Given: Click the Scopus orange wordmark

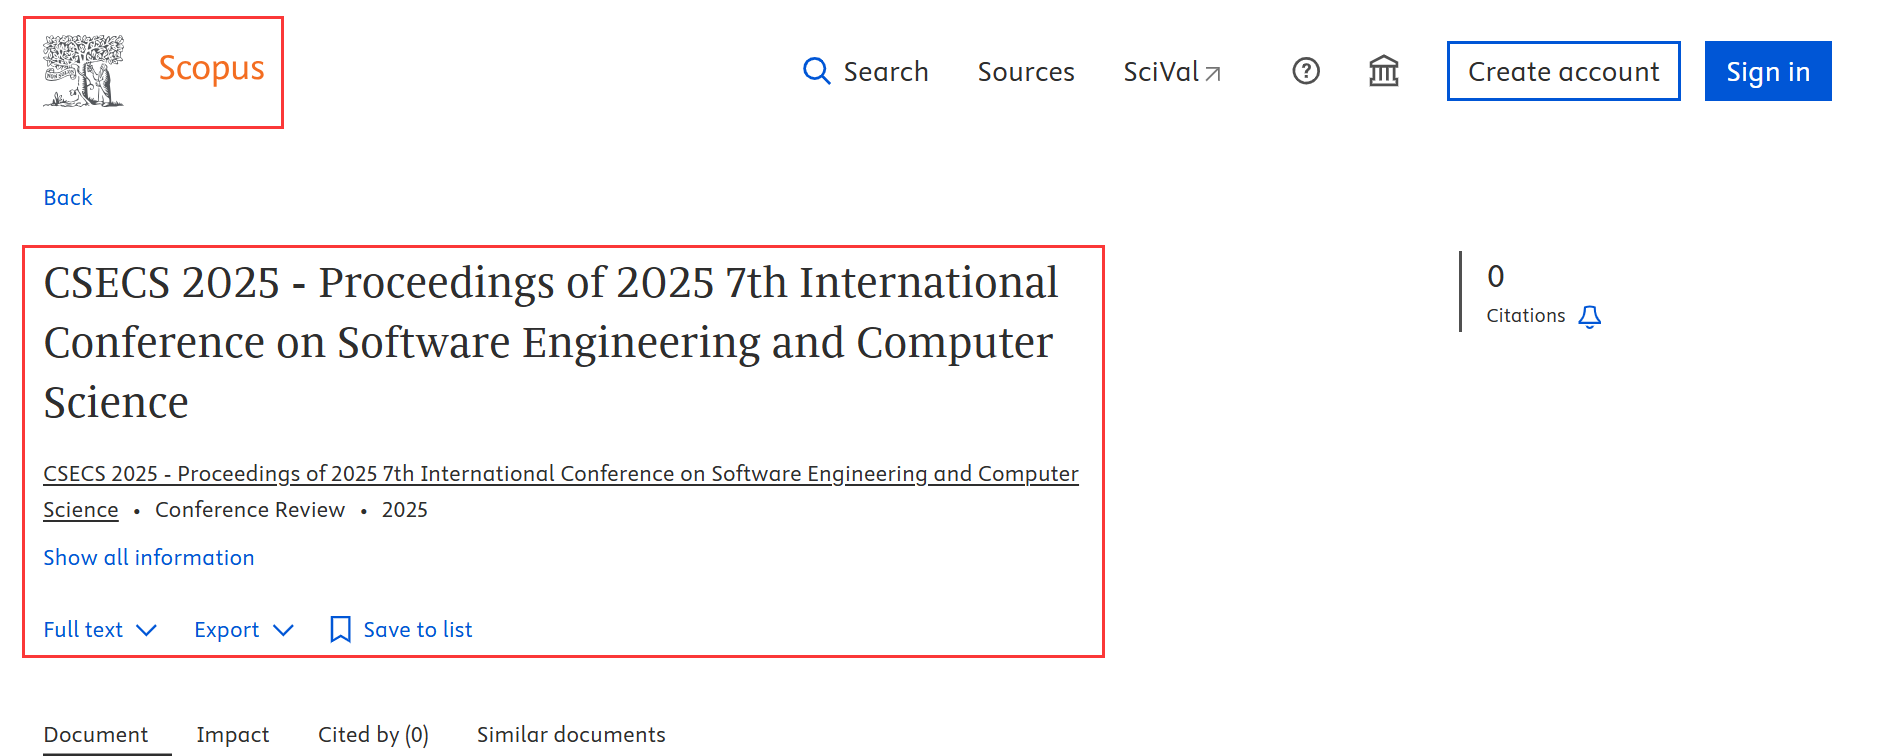Looking at the screenshot, I should (211, 68).
